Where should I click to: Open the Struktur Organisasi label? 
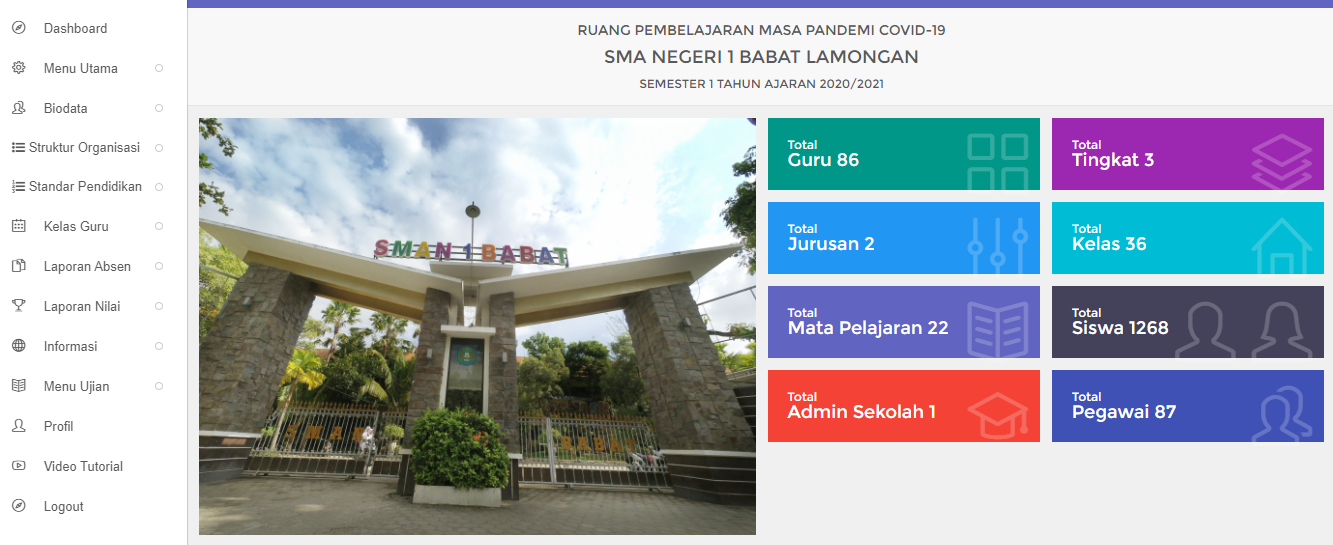click(x=84, y=148)
